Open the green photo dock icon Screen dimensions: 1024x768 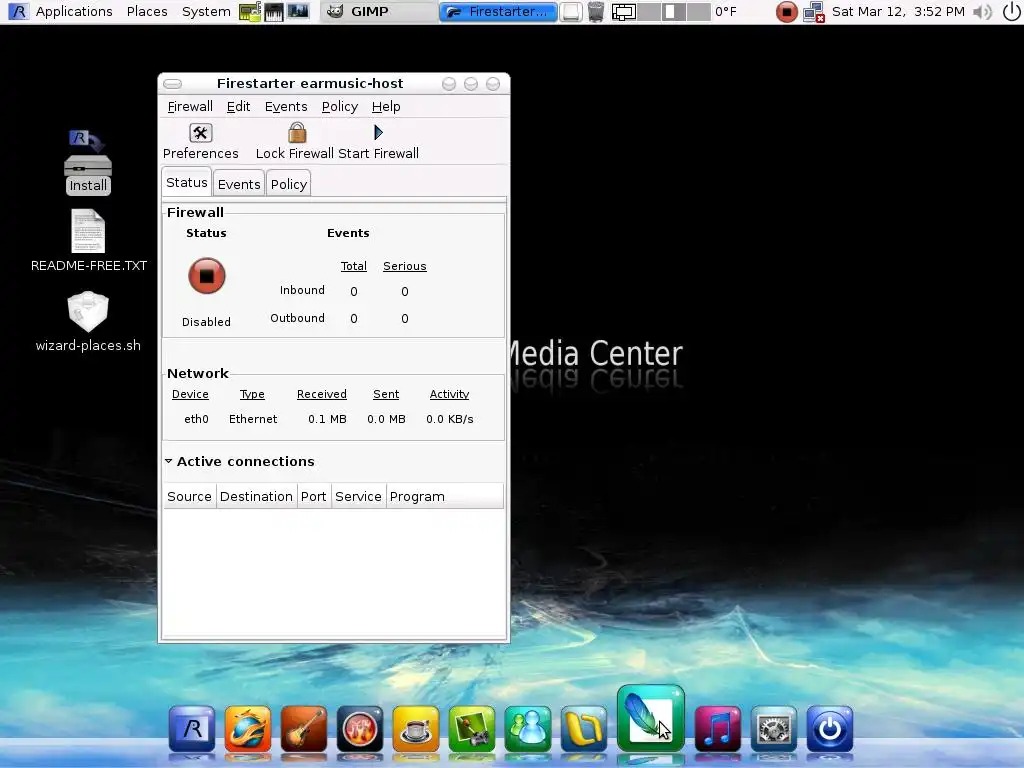(472, 728)
